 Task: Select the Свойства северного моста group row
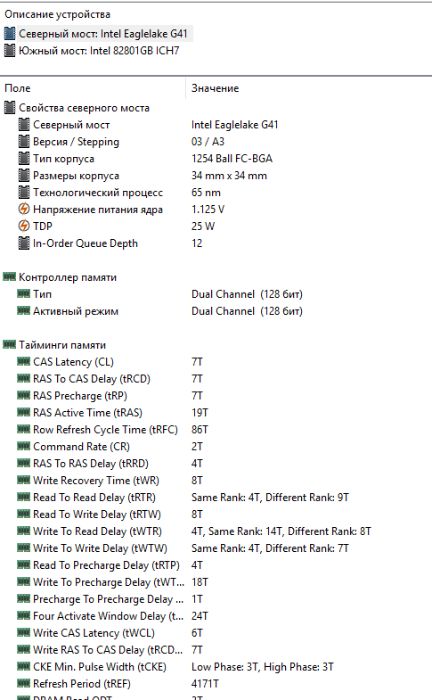[x=84, y=108]
